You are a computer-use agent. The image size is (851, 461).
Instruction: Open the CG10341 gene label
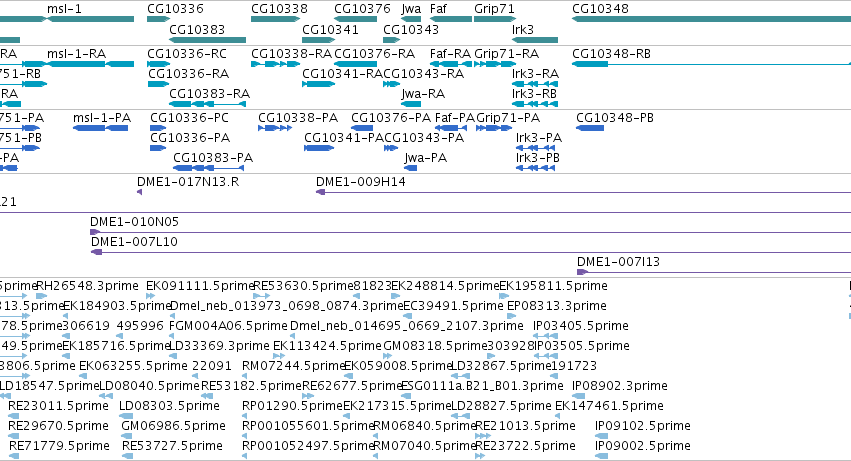(x=330, y=29)
